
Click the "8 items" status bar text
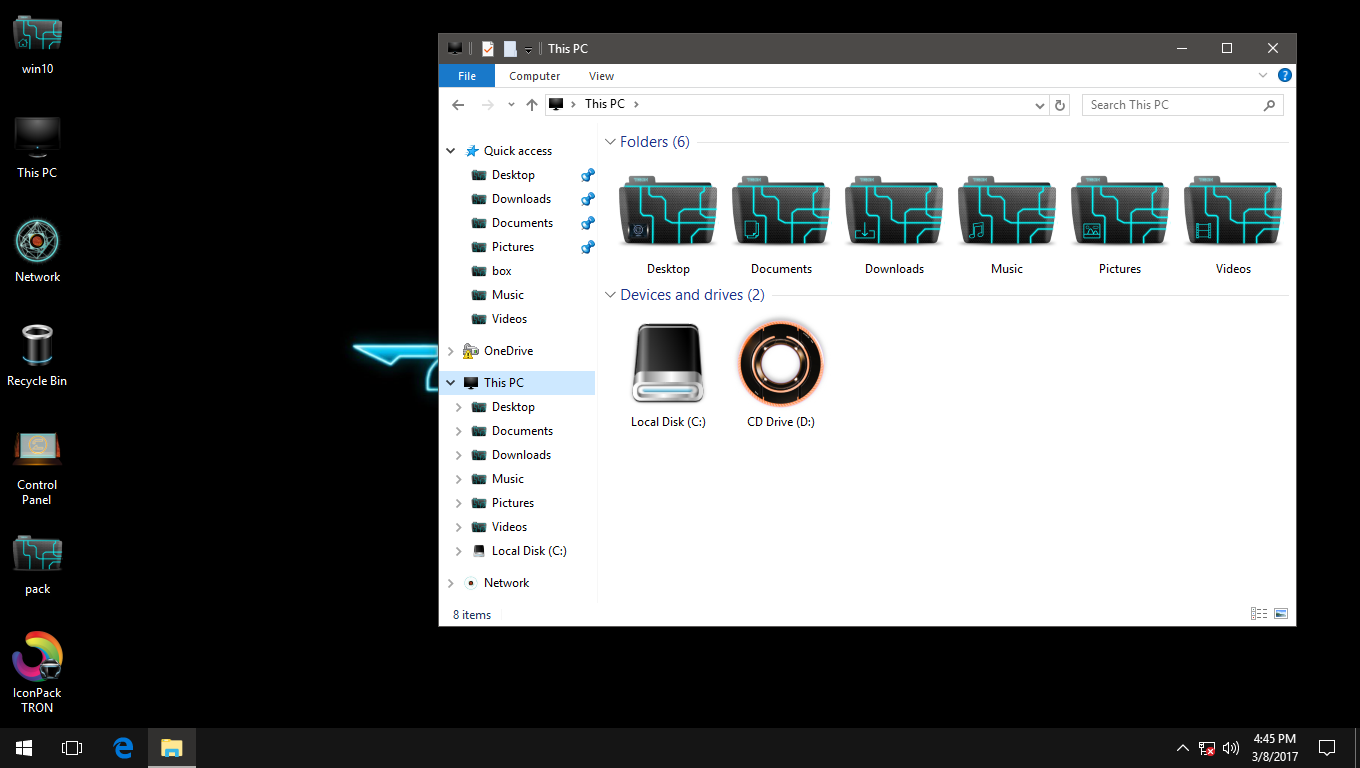coord(472,615)
